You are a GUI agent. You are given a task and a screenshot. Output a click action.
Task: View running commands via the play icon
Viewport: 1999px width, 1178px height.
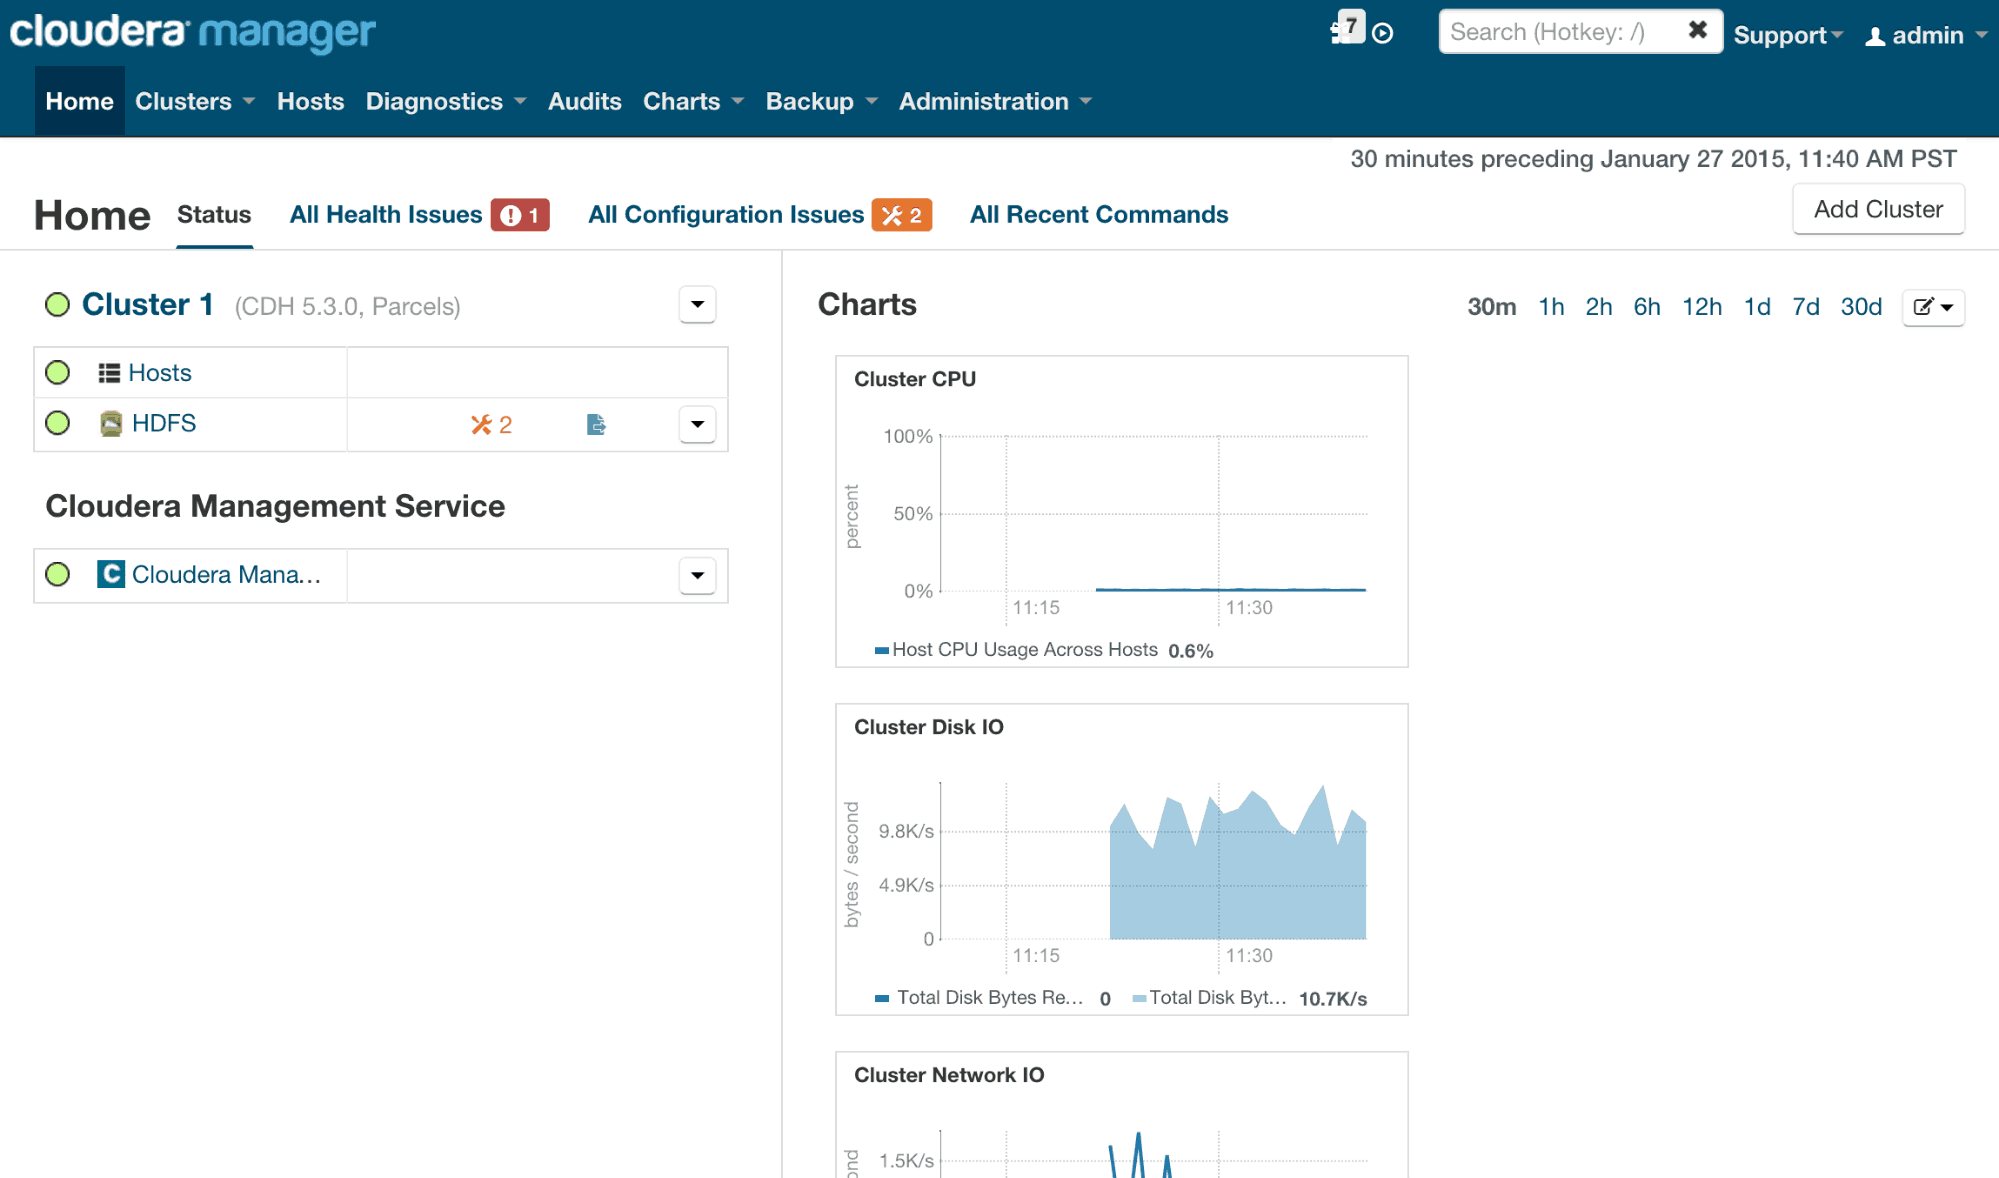point(1382,33)
